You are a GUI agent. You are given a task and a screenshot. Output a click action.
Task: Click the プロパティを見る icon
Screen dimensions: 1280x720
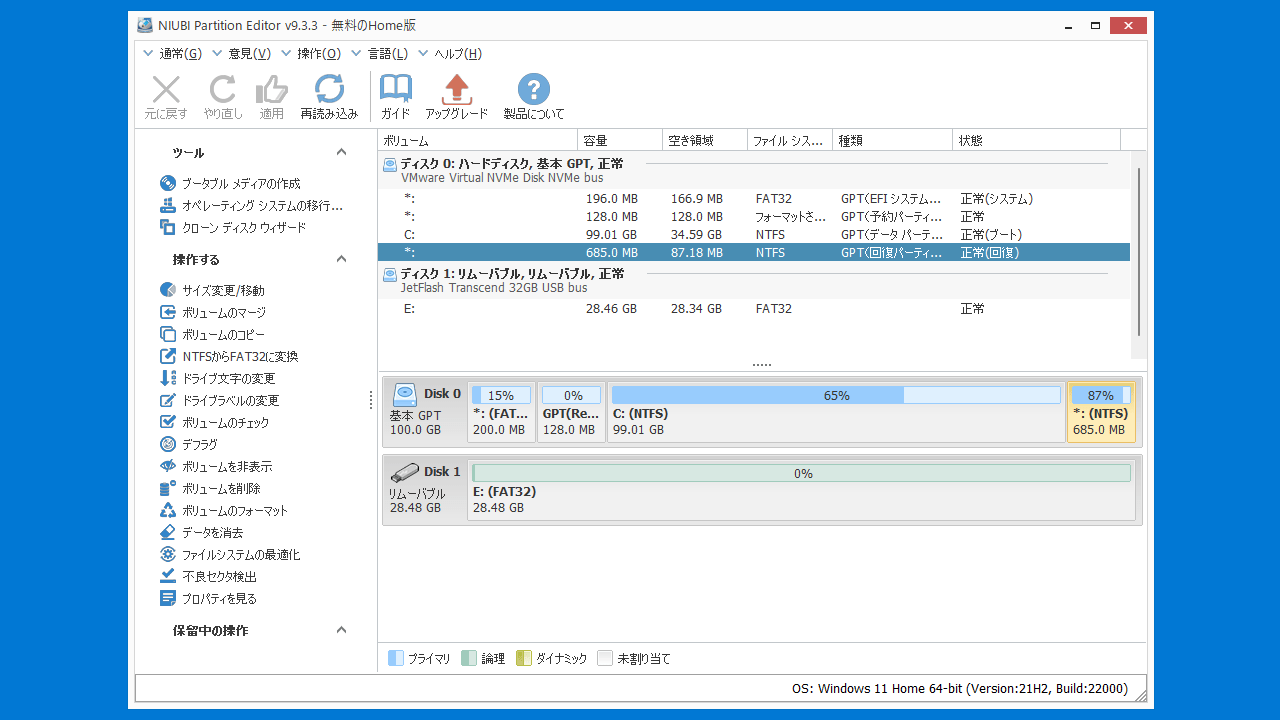(168, 598)
